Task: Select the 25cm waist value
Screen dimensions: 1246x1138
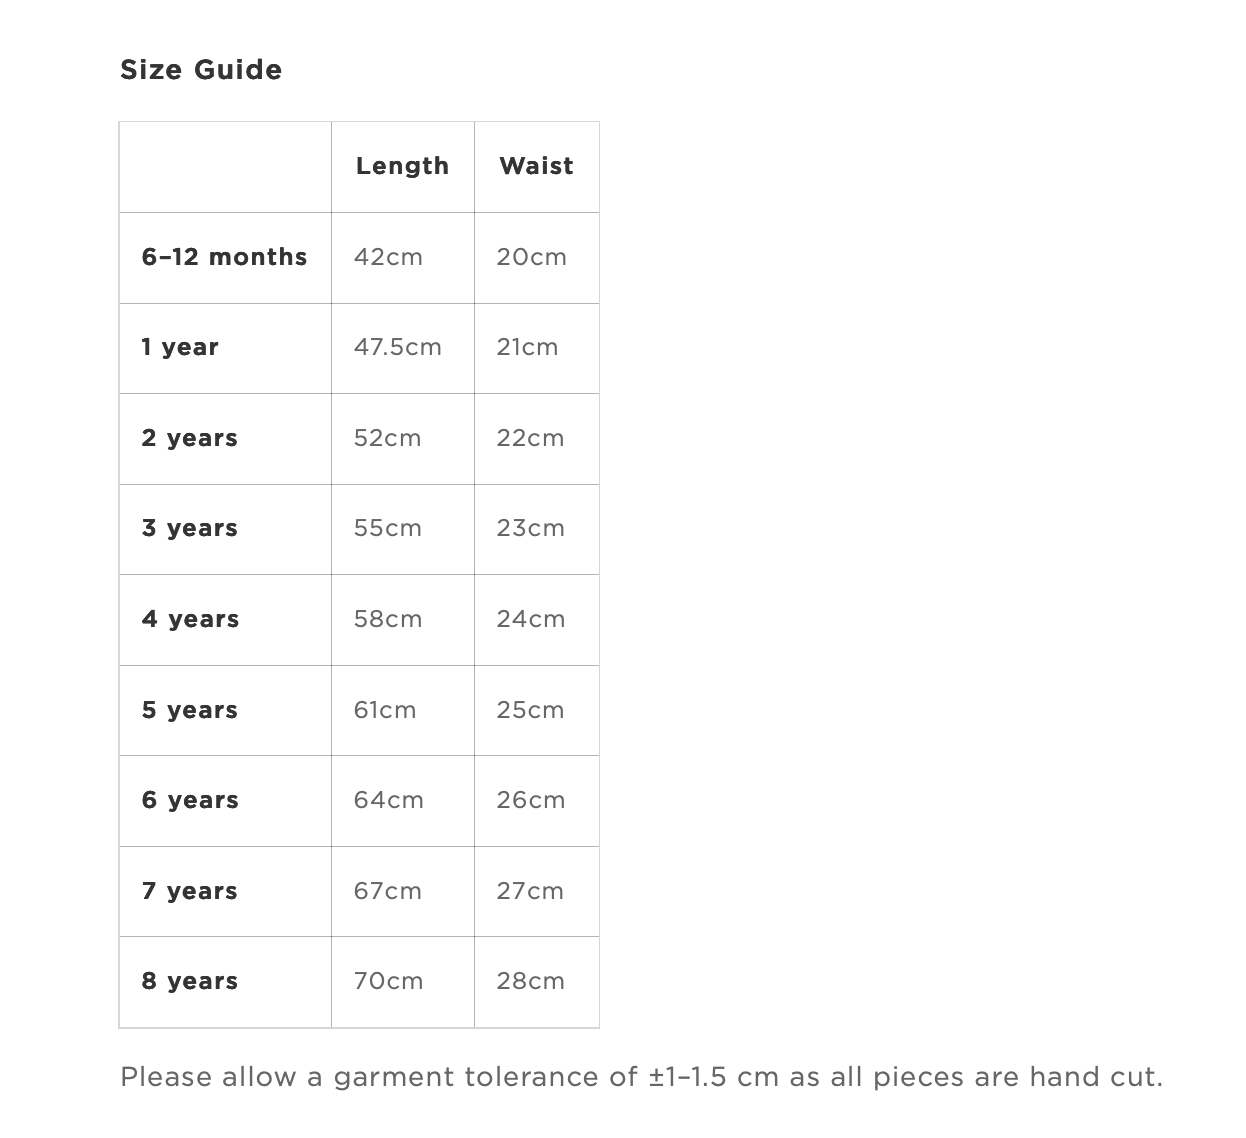Action: [x=530, y=710]
